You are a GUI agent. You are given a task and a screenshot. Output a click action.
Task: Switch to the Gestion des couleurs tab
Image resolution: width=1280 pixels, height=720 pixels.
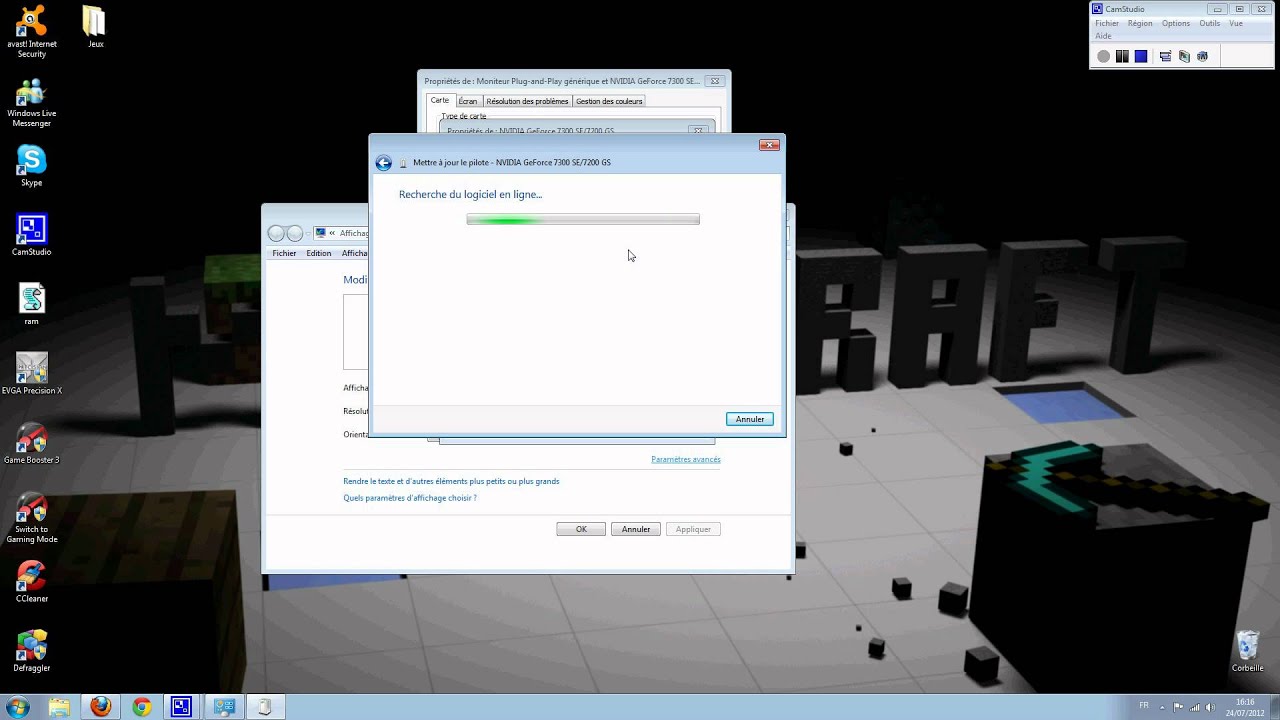point(609,101)
